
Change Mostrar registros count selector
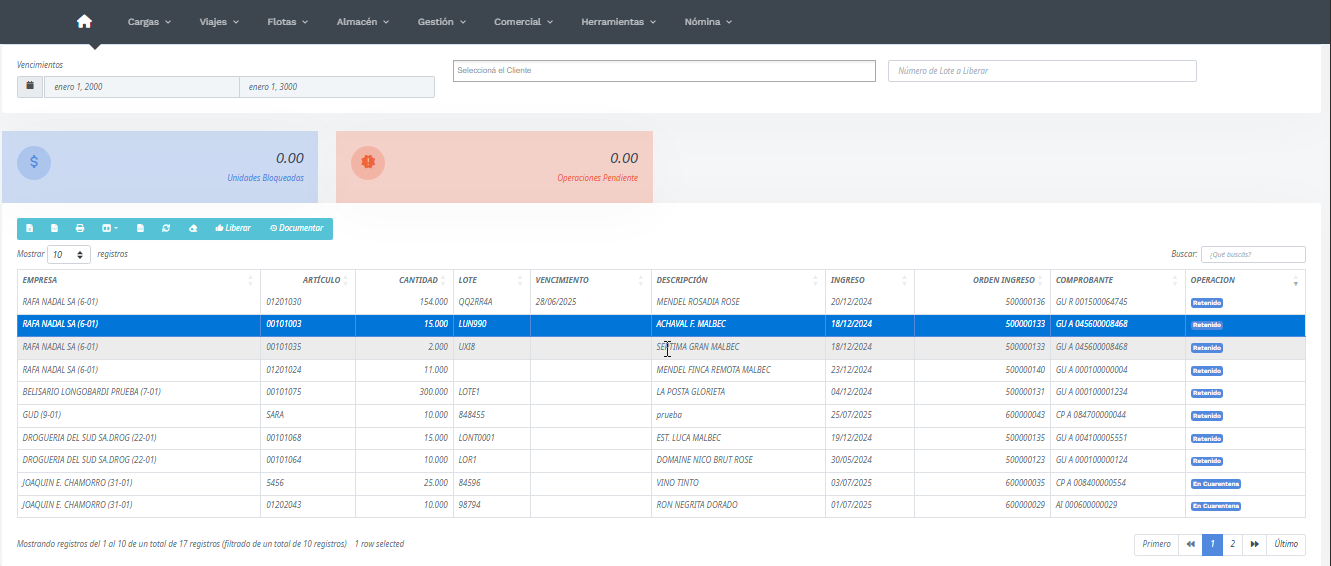pyautogui.click(x=70, y=254)
